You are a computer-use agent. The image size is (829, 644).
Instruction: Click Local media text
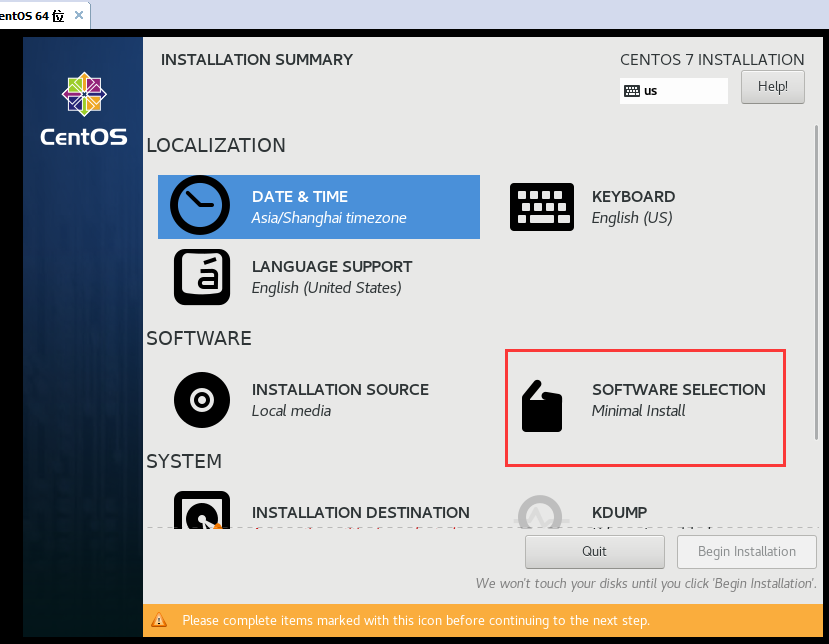coord(291,411)
